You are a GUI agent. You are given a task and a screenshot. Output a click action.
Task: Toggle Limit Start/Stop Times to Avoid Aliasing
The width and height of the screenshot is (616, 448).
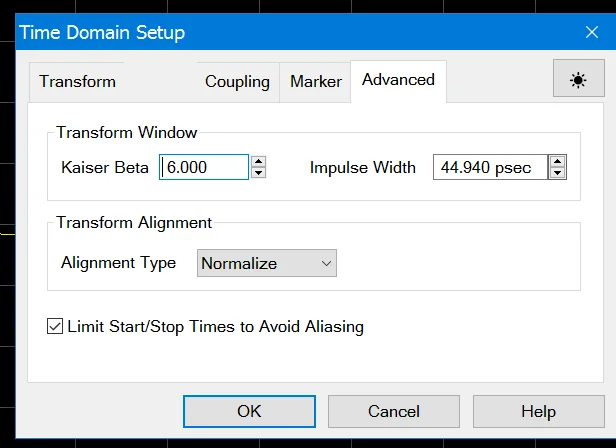[55, 326]
